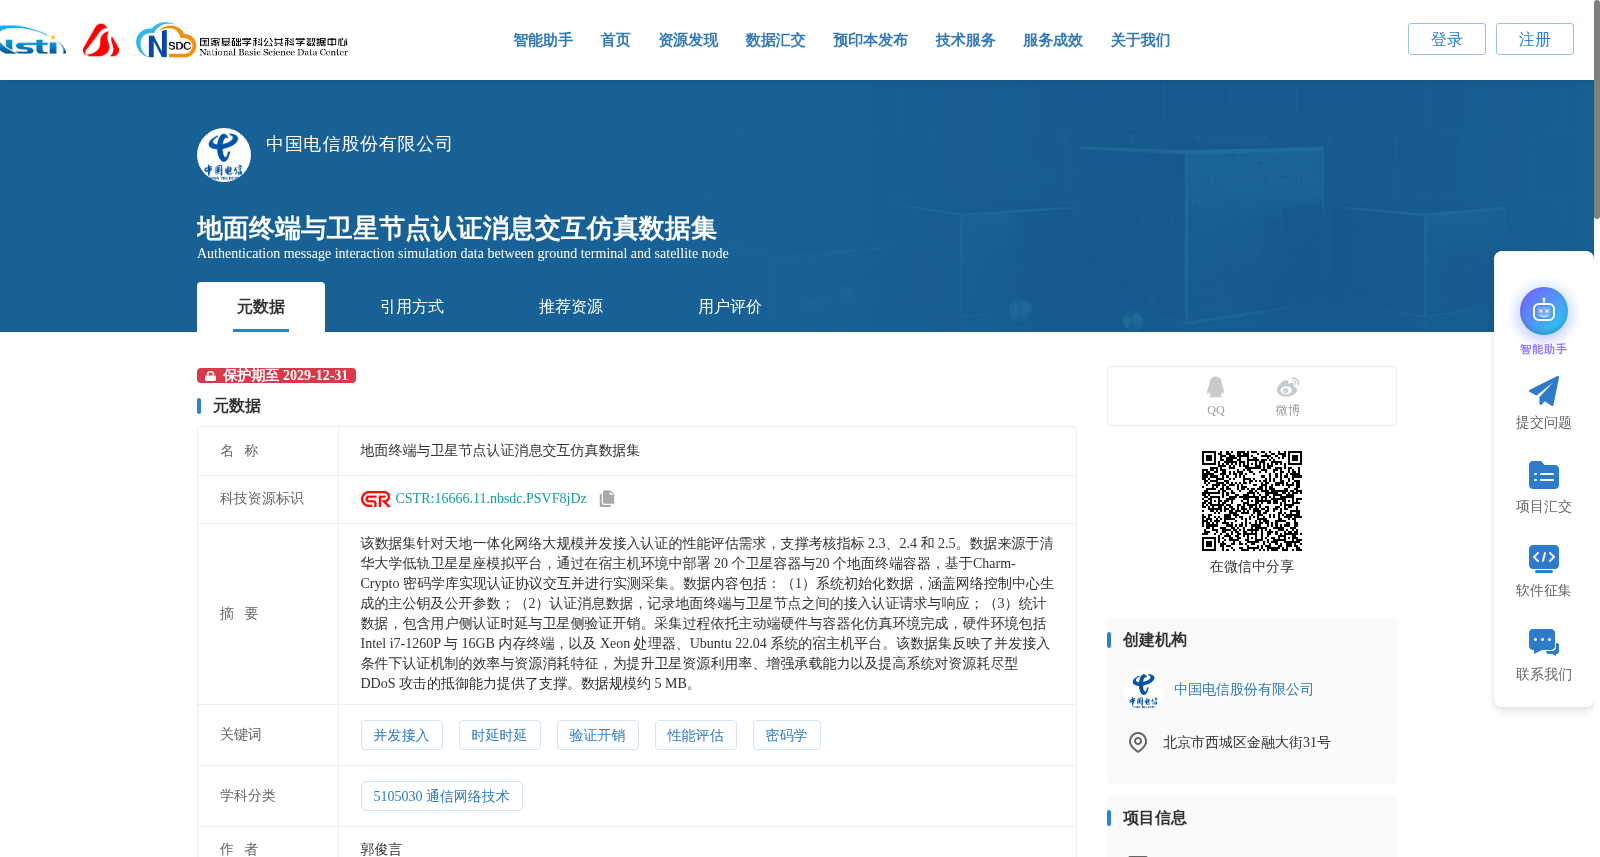
Task: Share to Weibo
Action: 1288,396
